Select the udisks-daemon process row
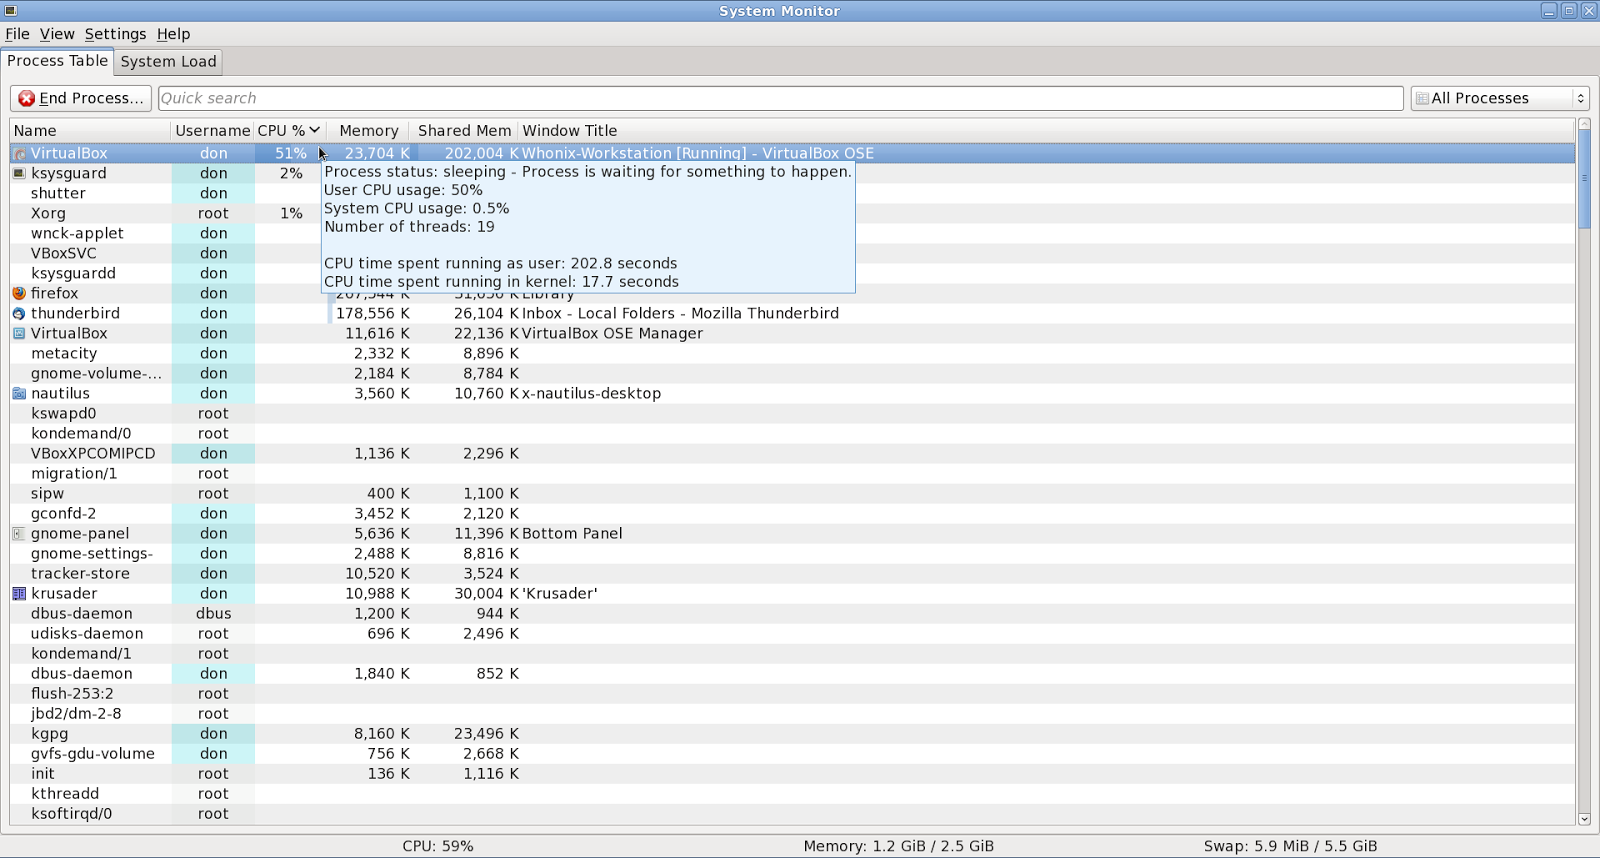1600x858 pixels. coord(792,633)
